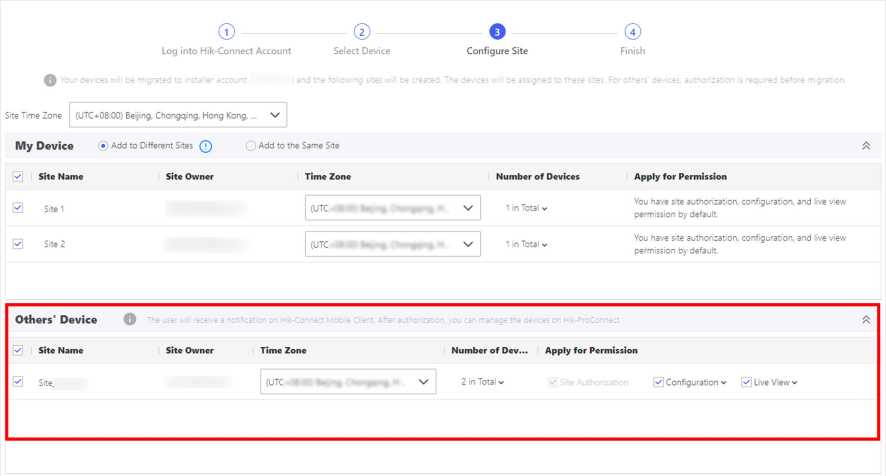This screenshot has height=476, width=886.
Task: Click the step 2 Select Device circle
Action: pyautogui.click(x=362, y=32)
